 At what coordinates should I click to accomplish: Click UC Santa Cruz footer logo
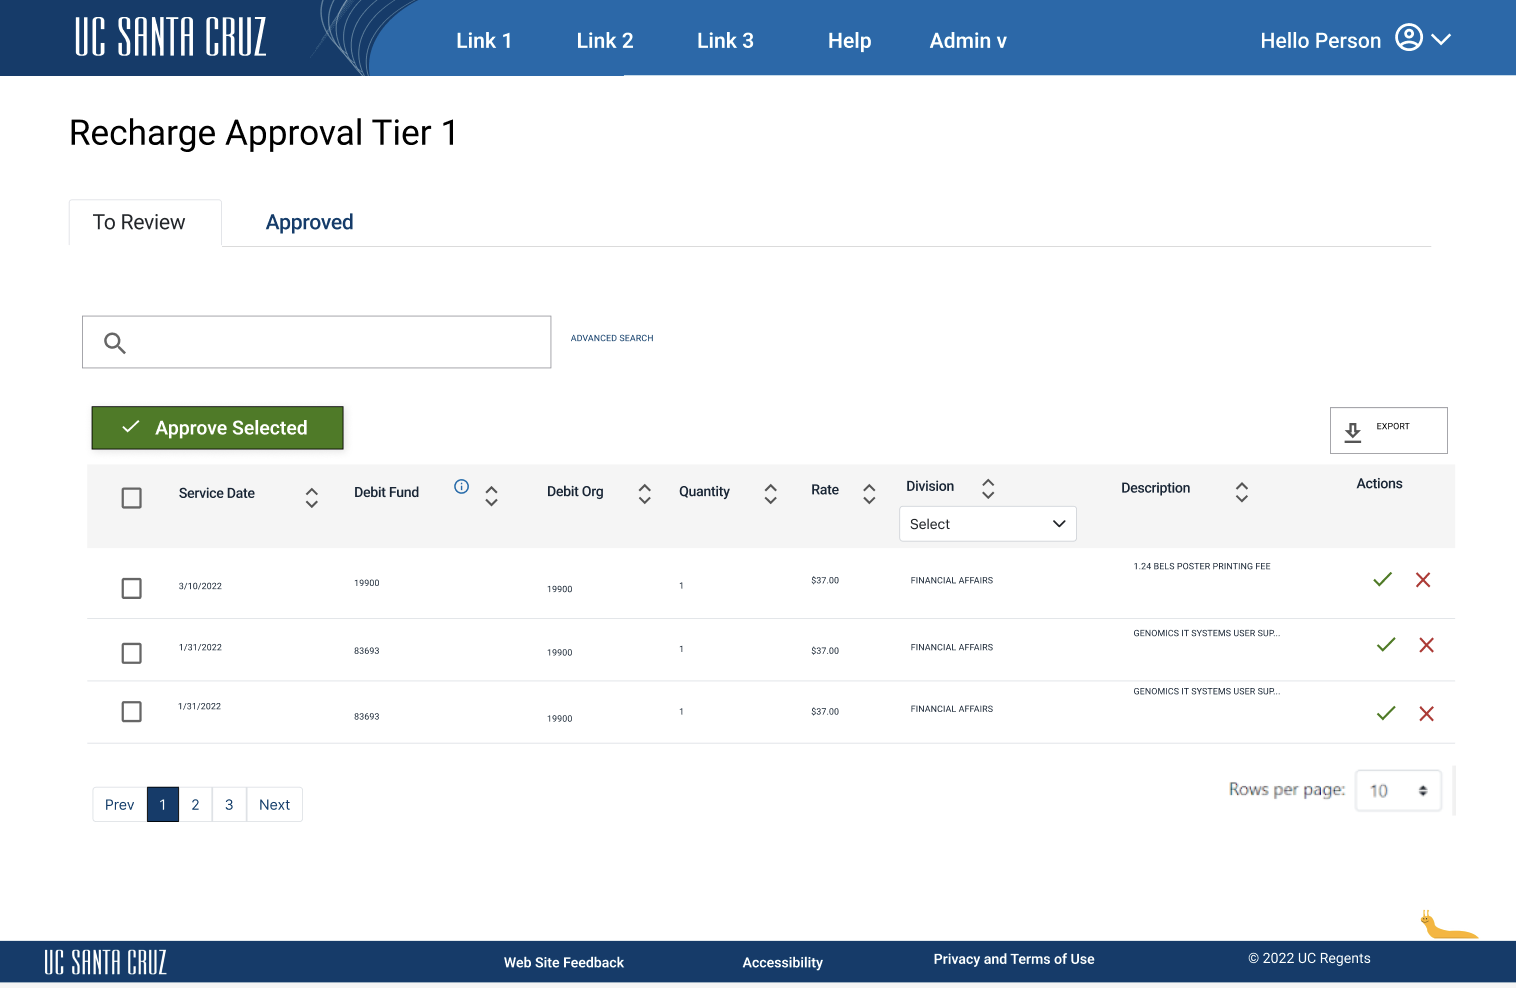tap(105, 962)
